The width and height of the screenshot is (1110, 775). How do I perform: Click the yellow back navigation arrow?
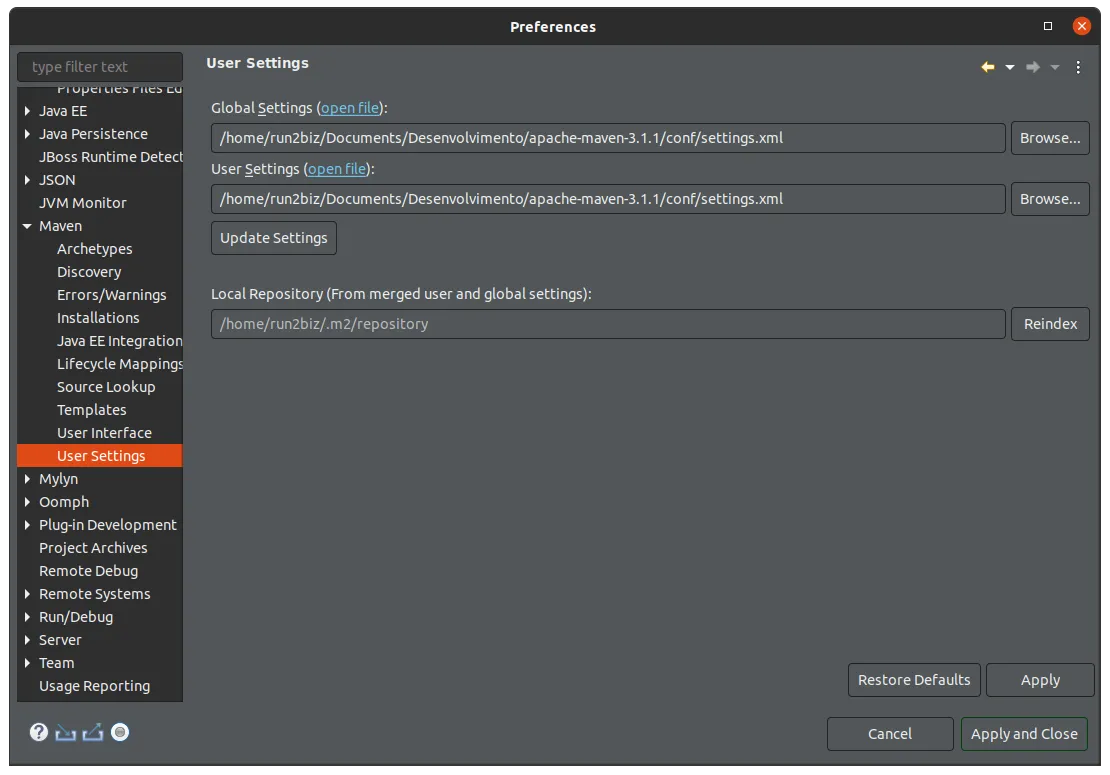coord(988,67)
